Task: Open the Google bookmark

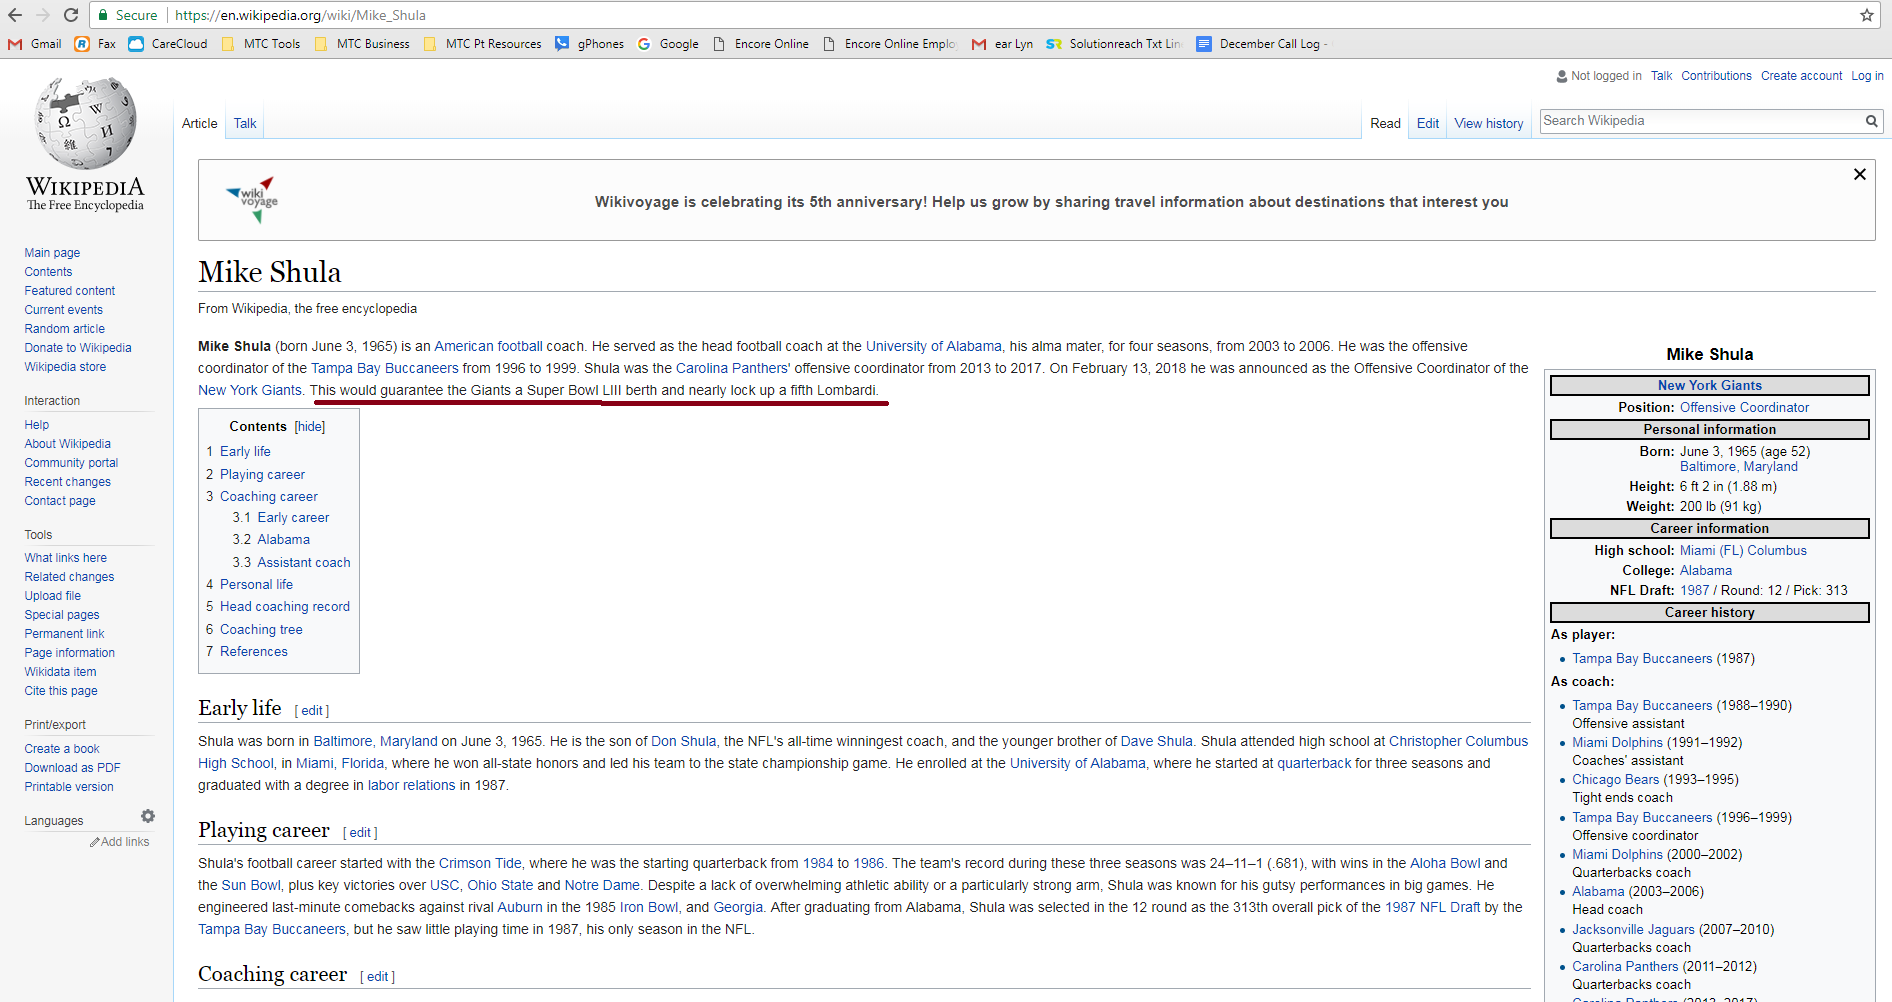Action: (668, 44)
